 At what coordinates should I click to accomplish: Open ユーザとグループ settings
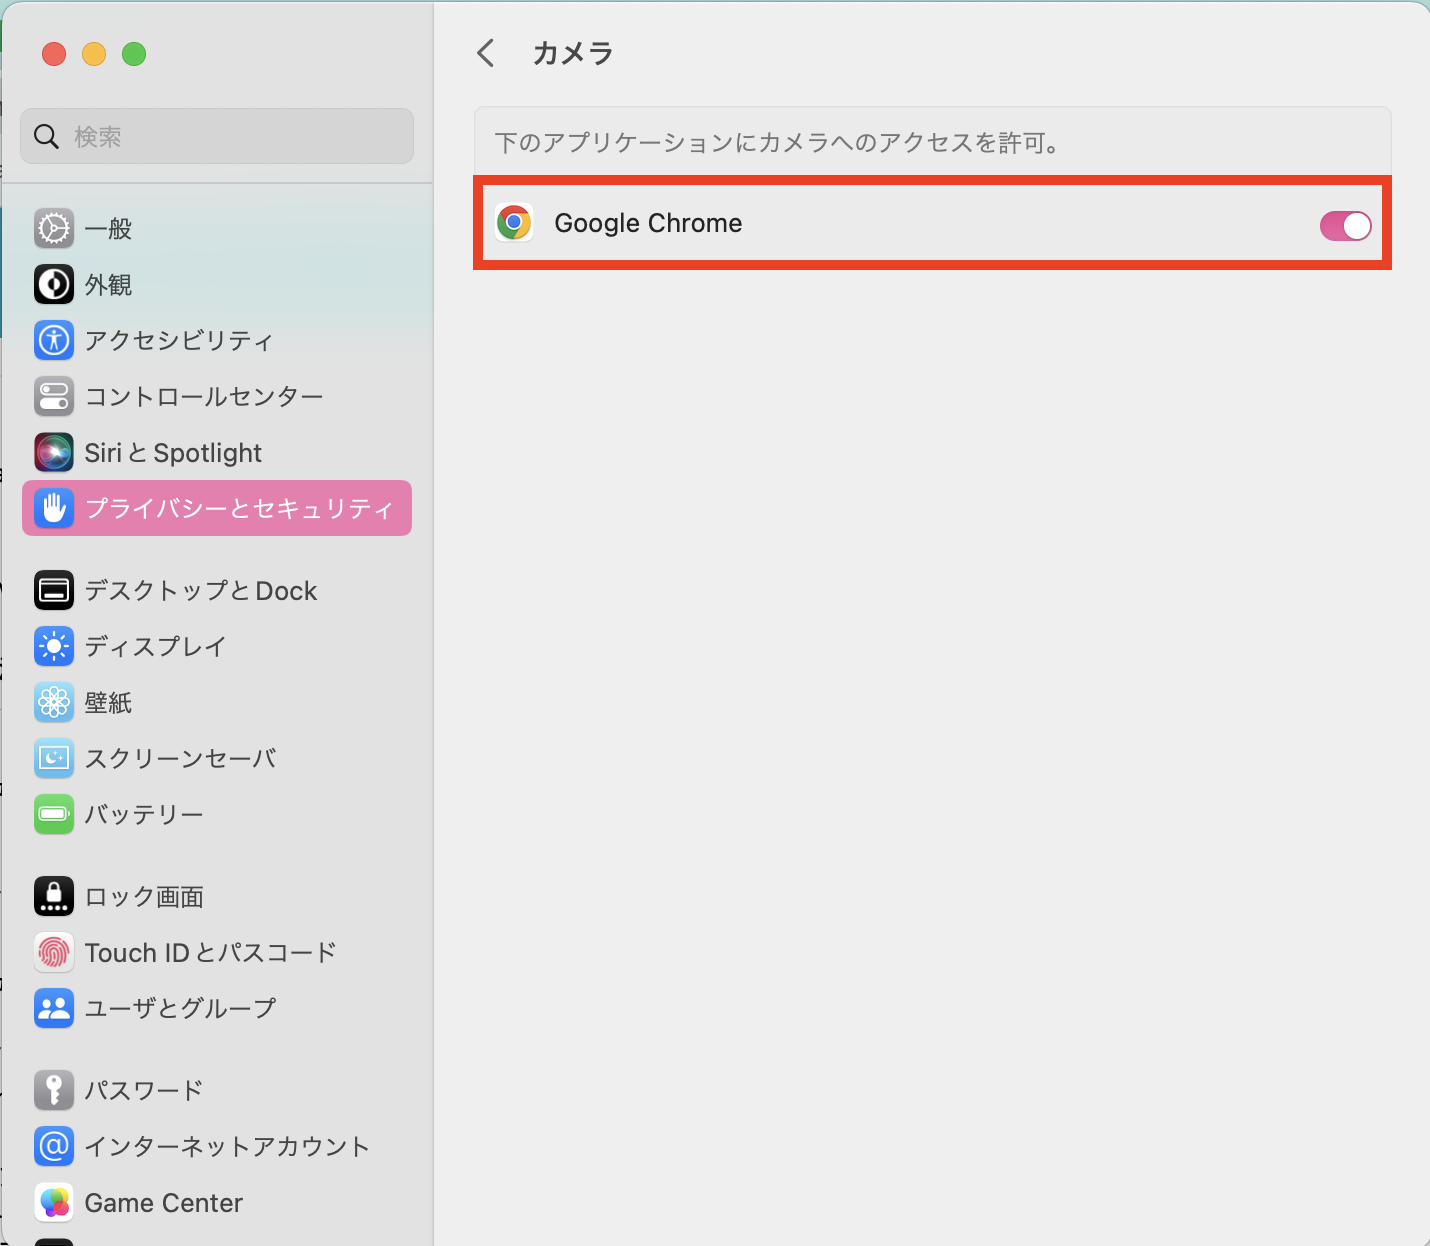(180, 1009)
